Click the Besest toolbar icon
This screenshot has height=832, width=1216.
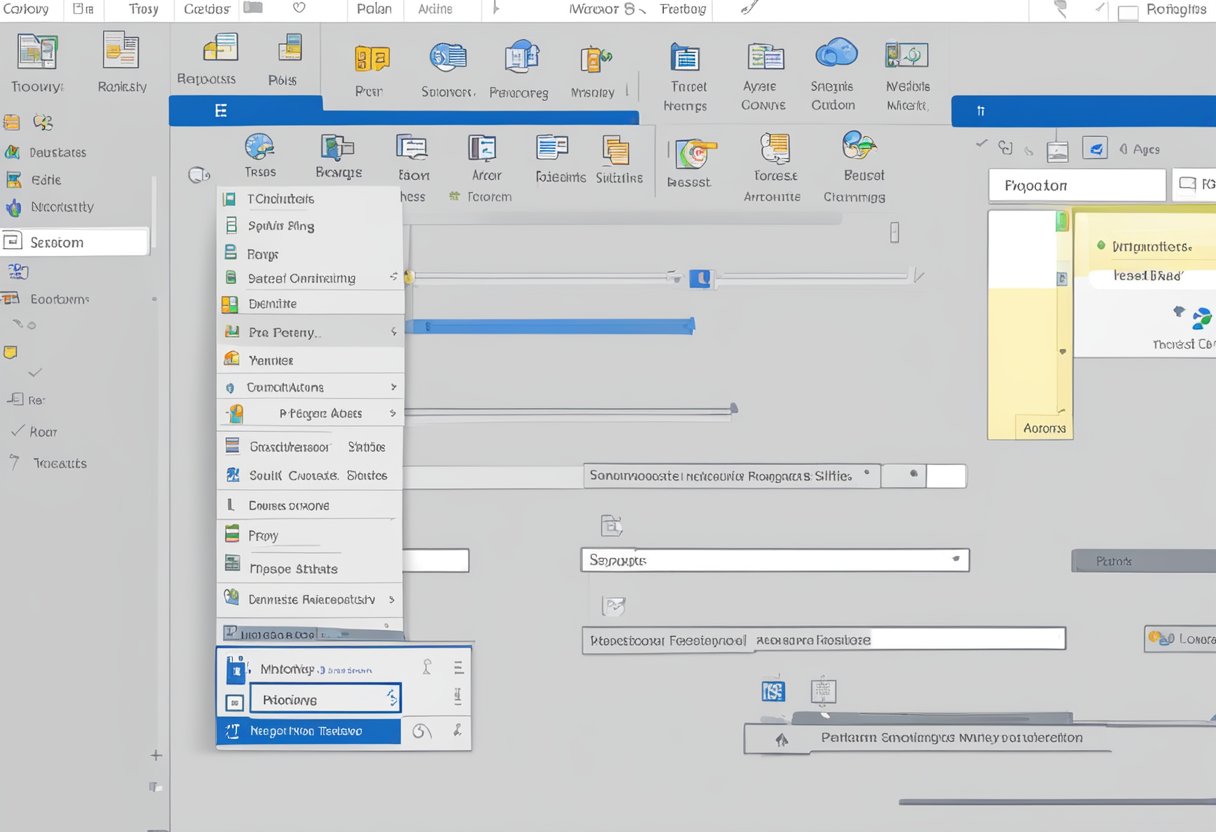pyautogui.click(x=691, y=154)
